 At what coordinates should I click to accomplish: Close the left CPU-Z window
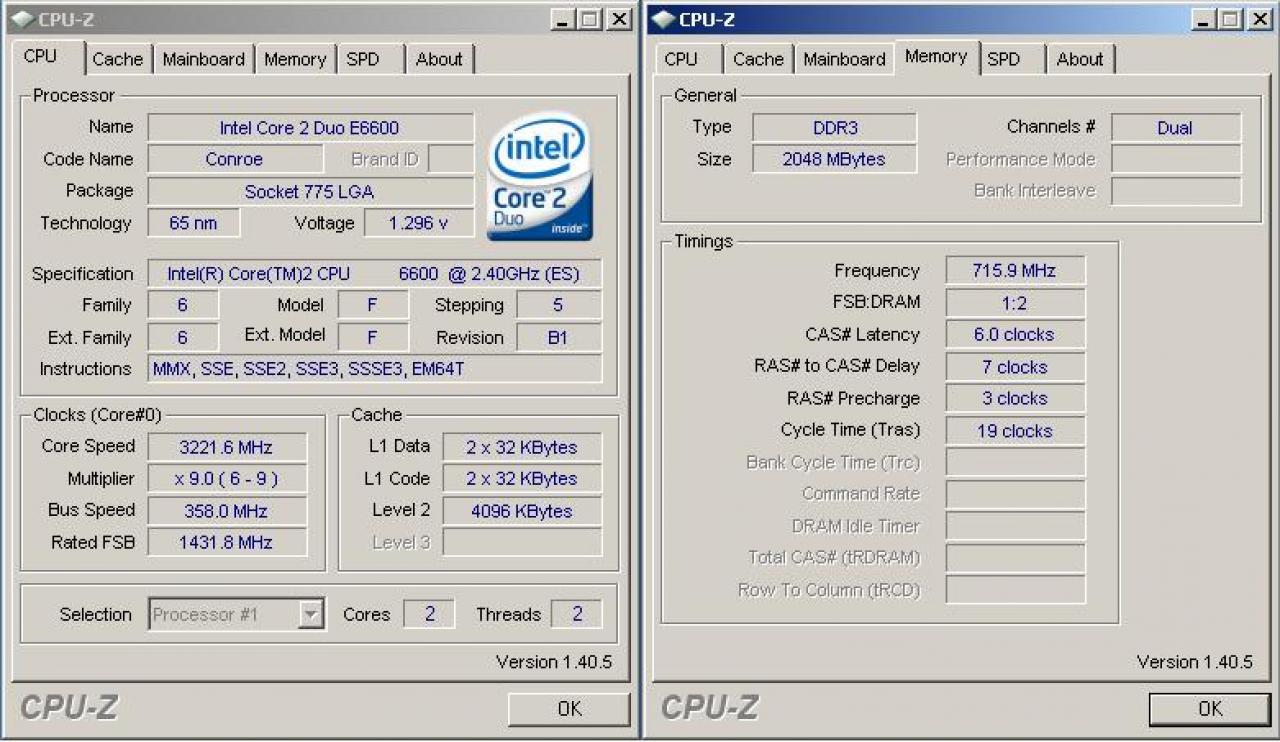(620, 19)
